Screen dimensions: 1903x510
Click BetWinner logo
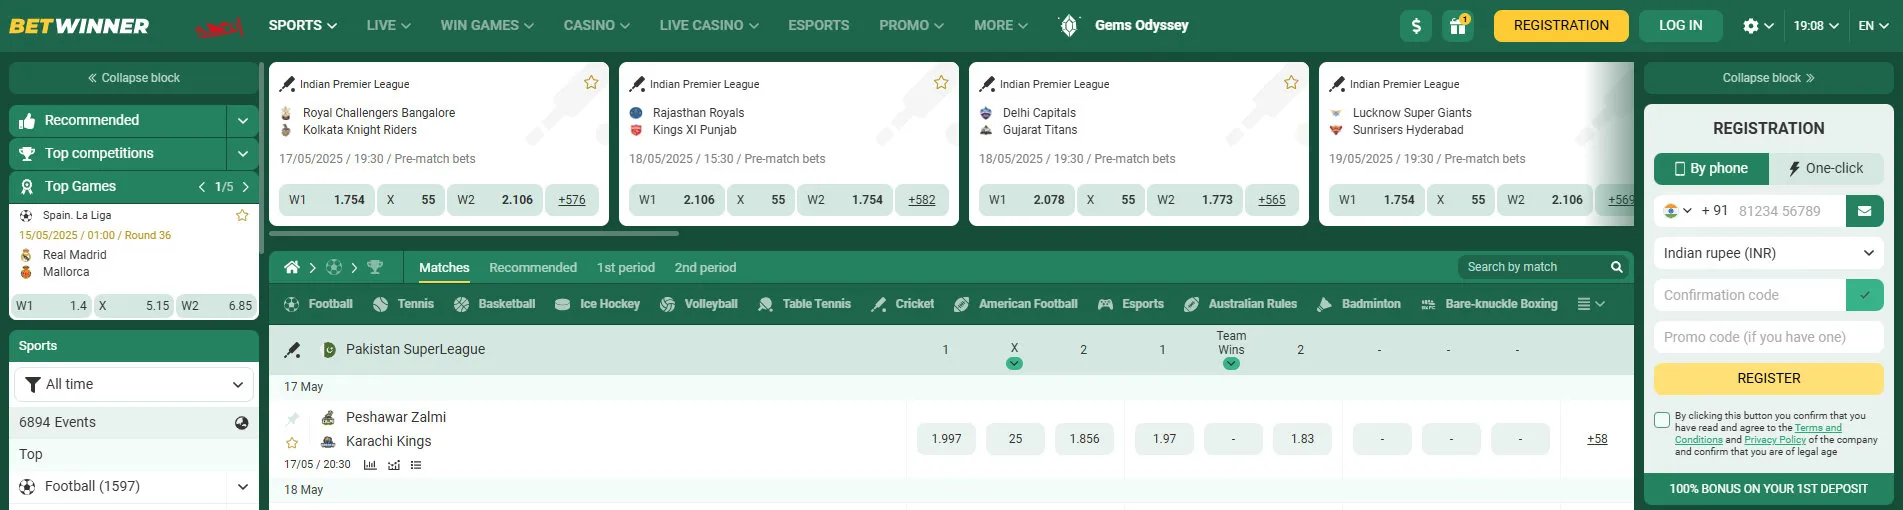pos(79,26)
